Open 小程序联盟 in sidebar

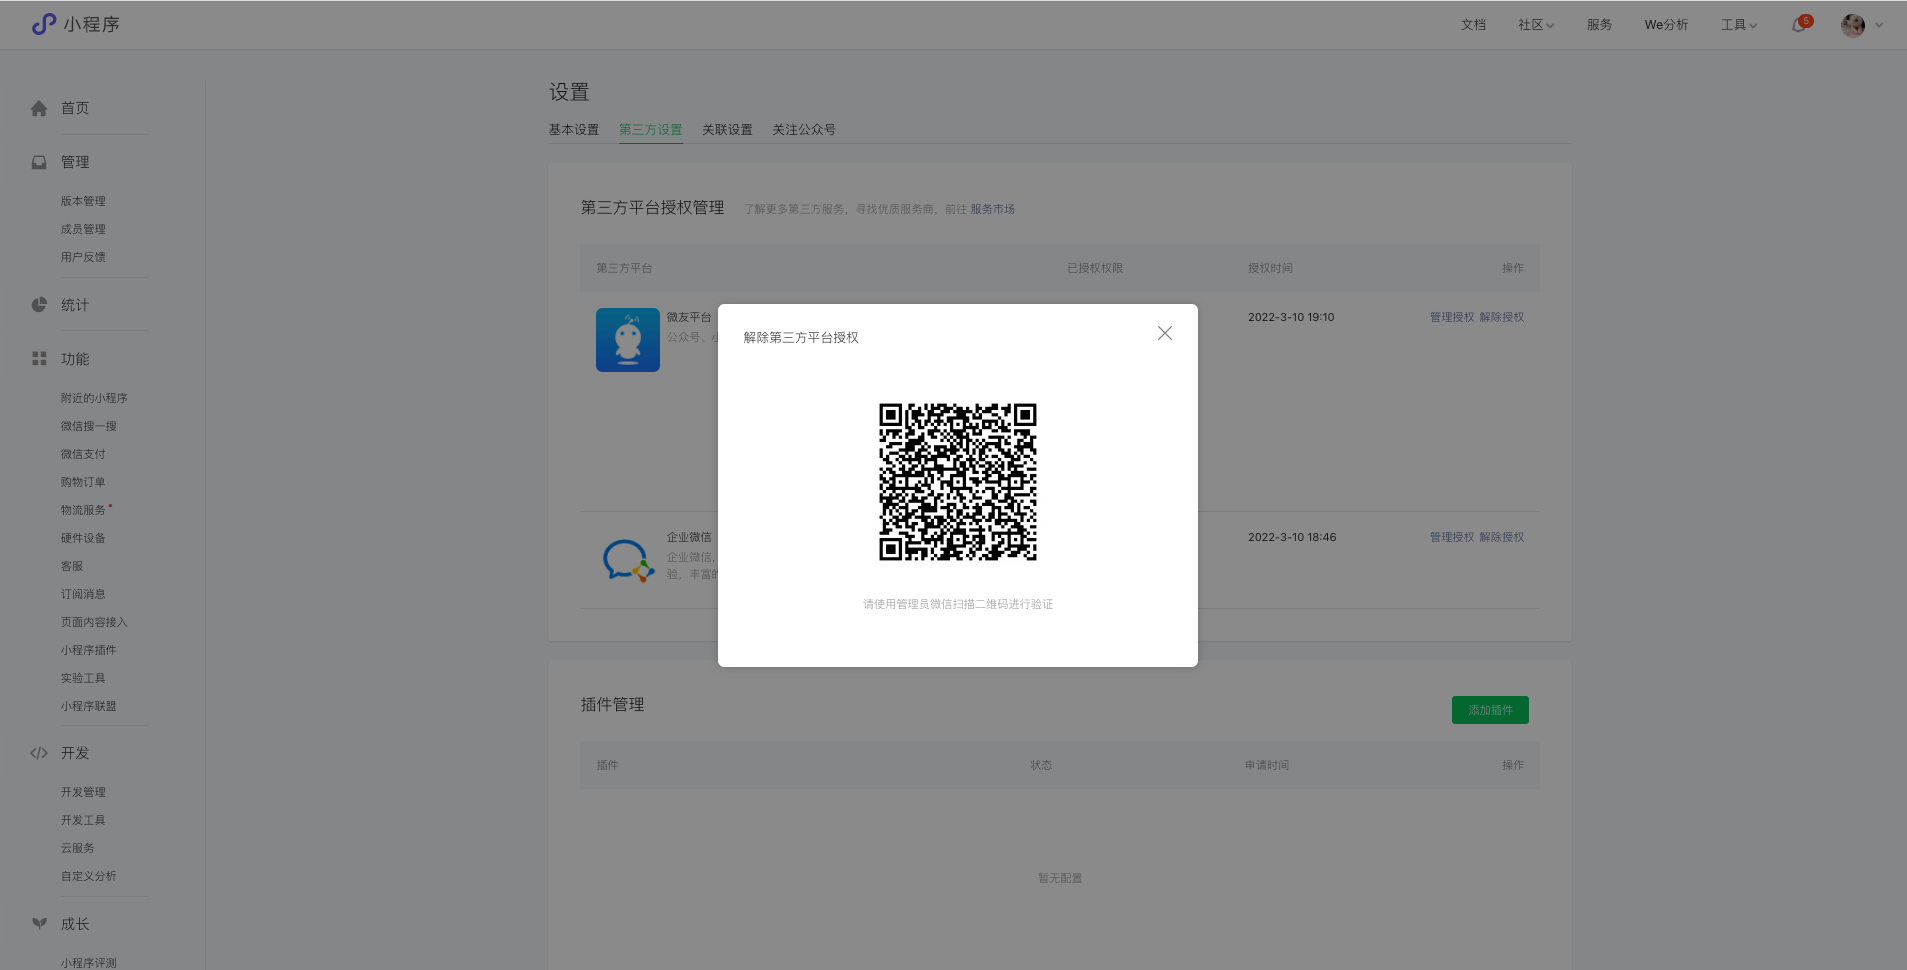(x=88, y=706)
